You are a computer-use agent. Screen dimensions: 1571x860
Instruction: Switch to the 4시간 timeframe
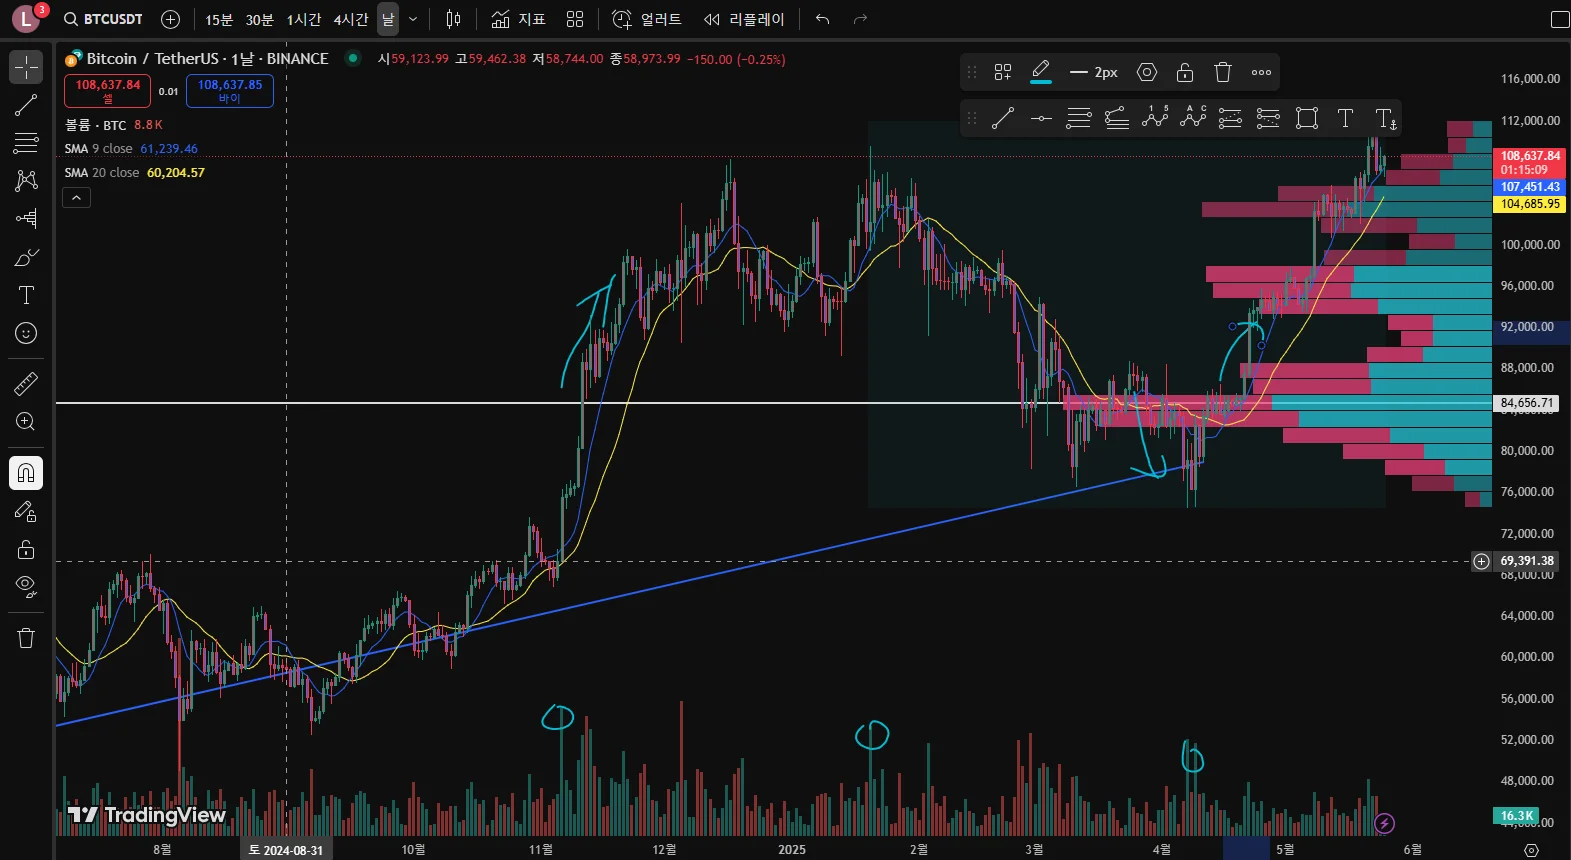coord(351,19)
